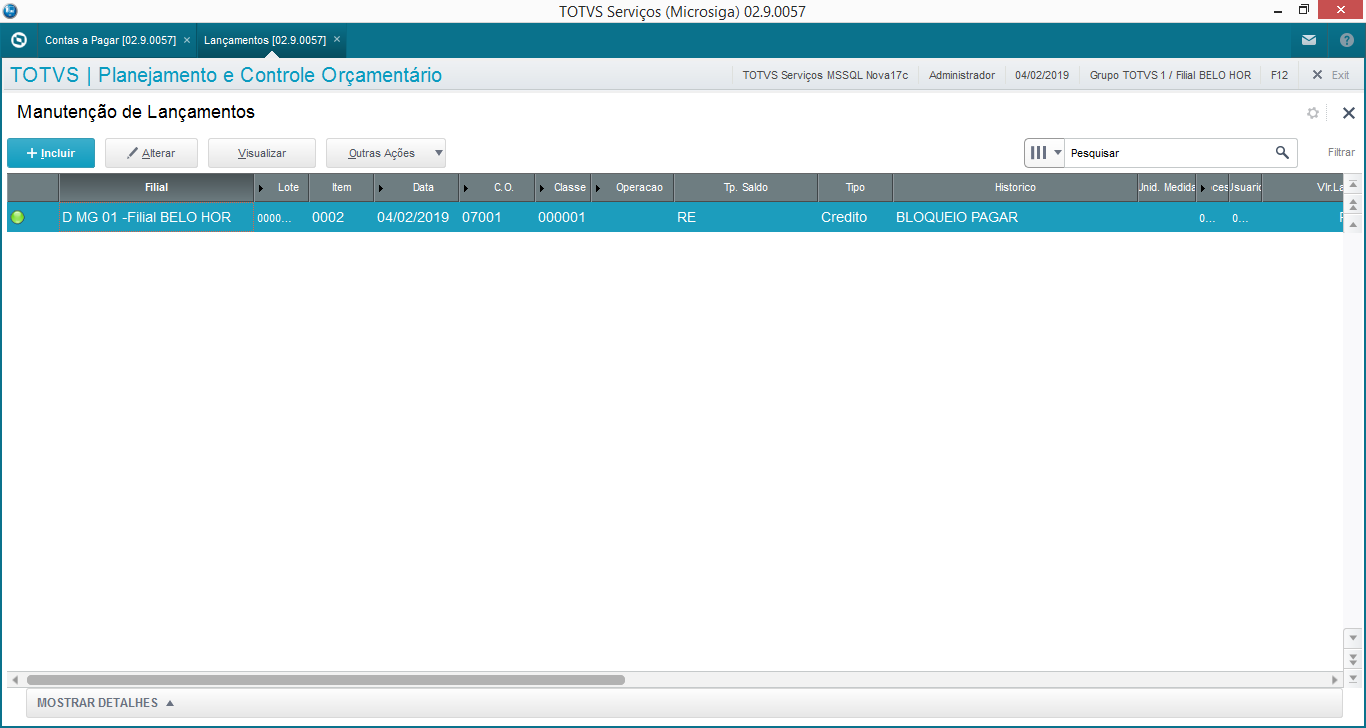Select the date cell '04/02/2019' in the grid

coord(416,217)
